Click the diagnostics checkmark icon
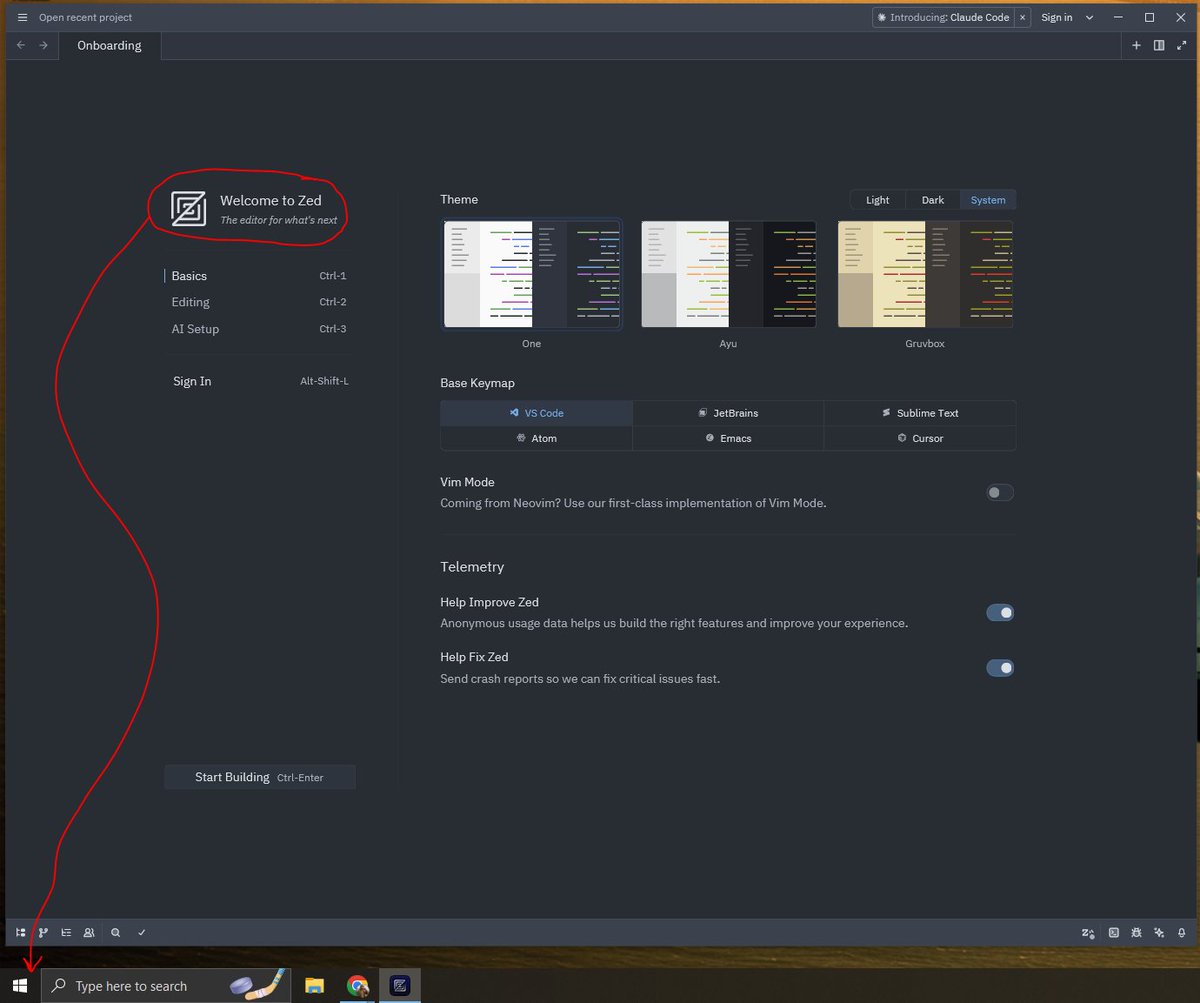The image size is (1200, 1003). pyautogui.click(x=142, y=932)
